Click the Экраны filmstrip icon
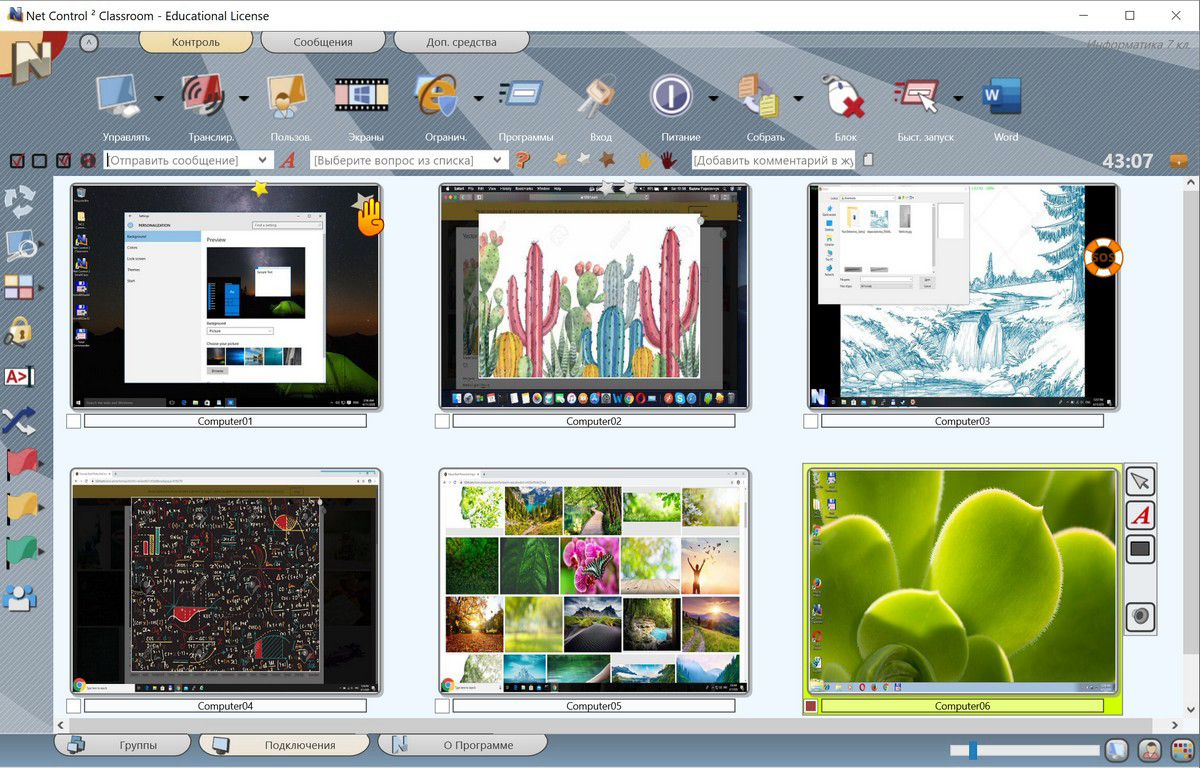The image size is (1200, 768). [361, 97]
